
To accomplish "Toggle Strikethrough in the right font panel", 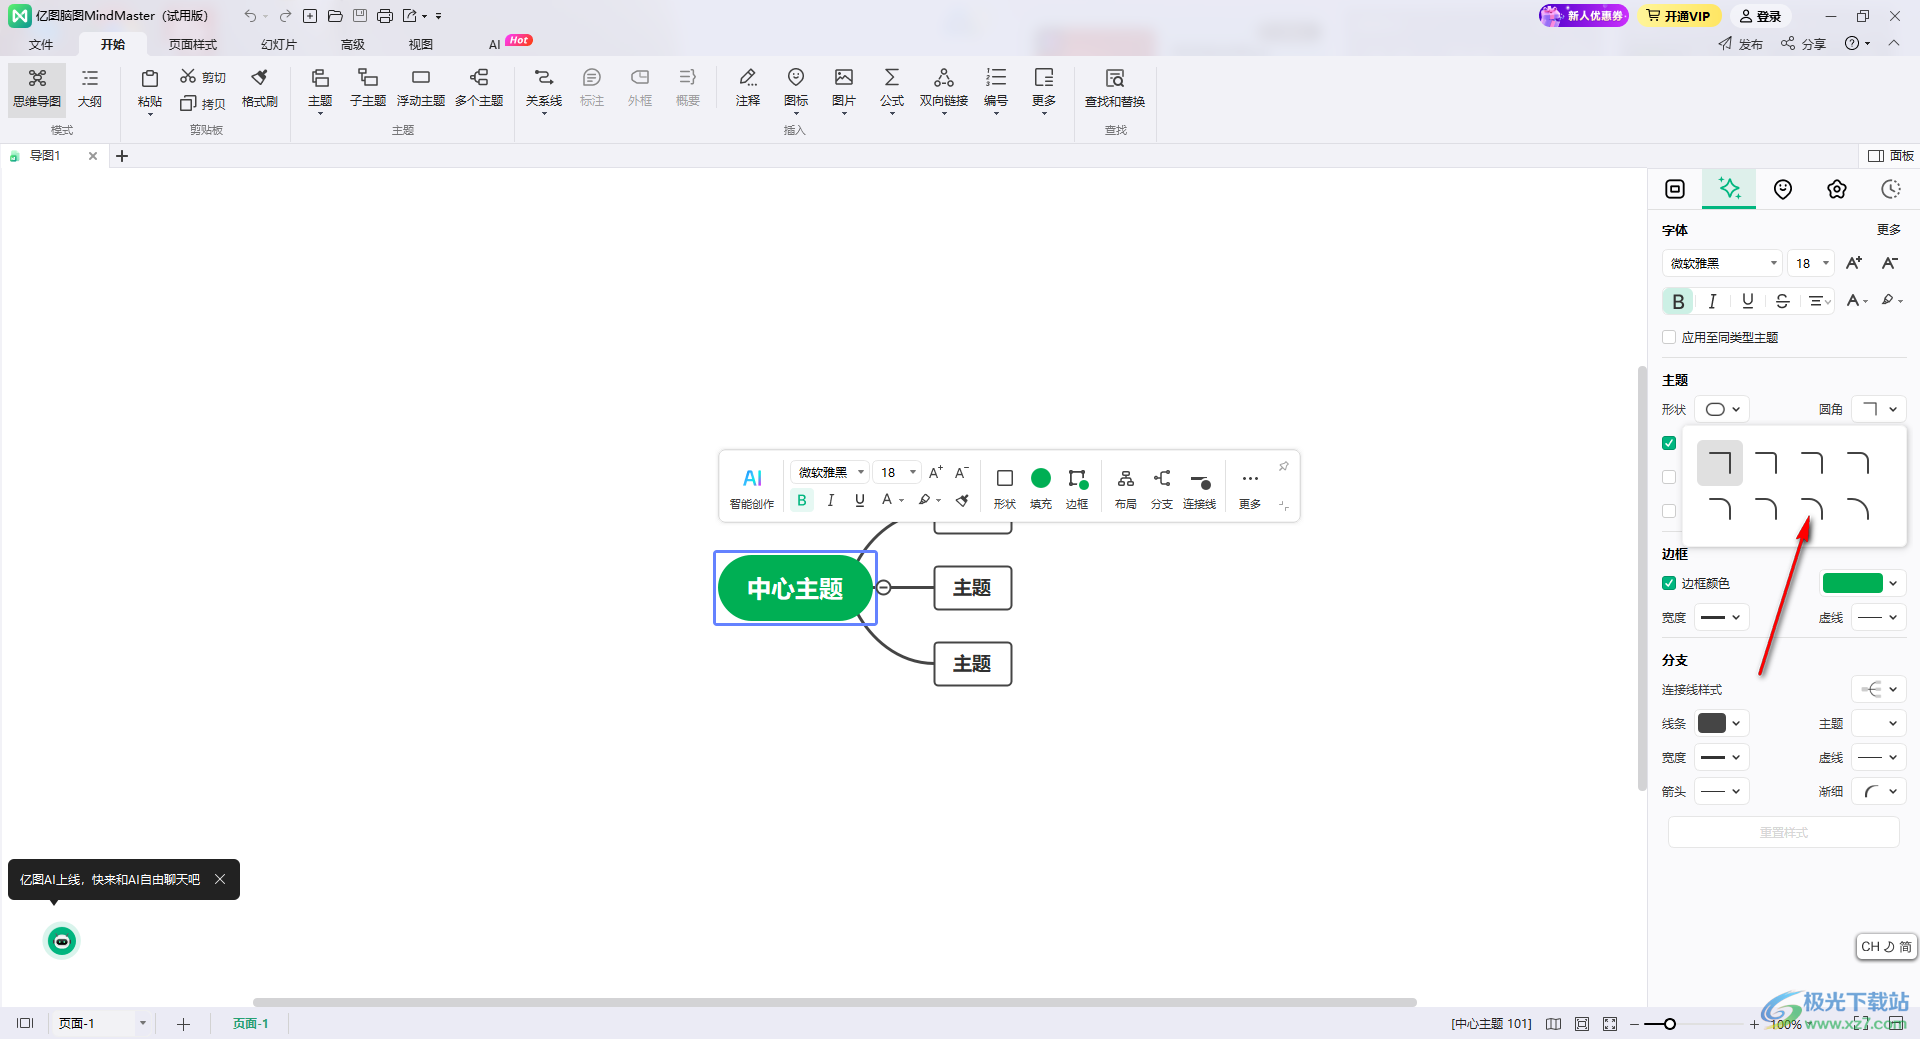I will click(1782, 301).
